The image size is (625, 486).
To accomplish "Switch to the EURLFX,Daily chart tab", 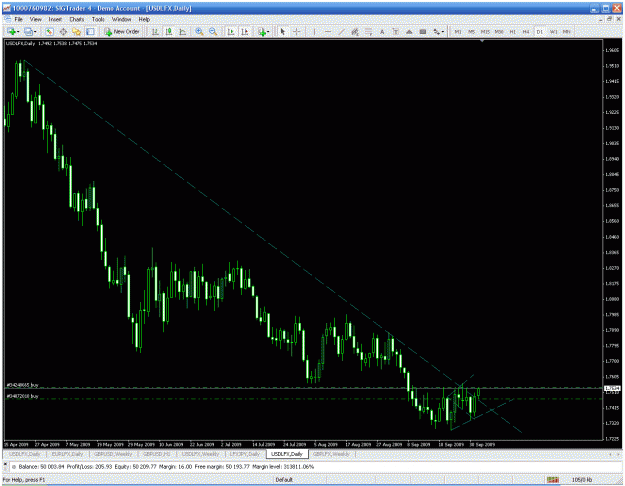I will (68, 454).
